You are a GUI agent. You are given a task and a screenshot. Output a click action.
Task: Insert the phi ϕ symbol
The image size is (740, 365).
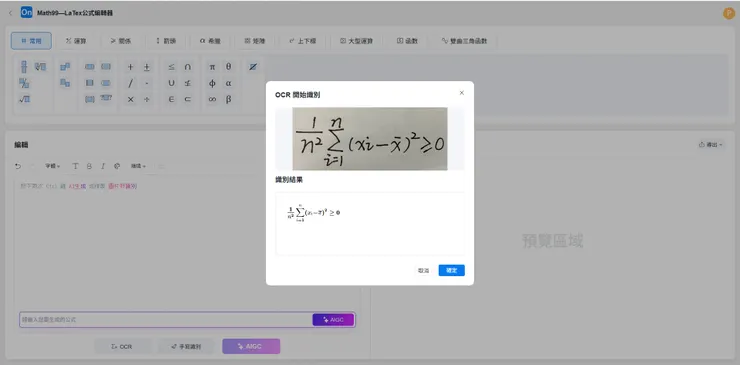click(212, 83)
